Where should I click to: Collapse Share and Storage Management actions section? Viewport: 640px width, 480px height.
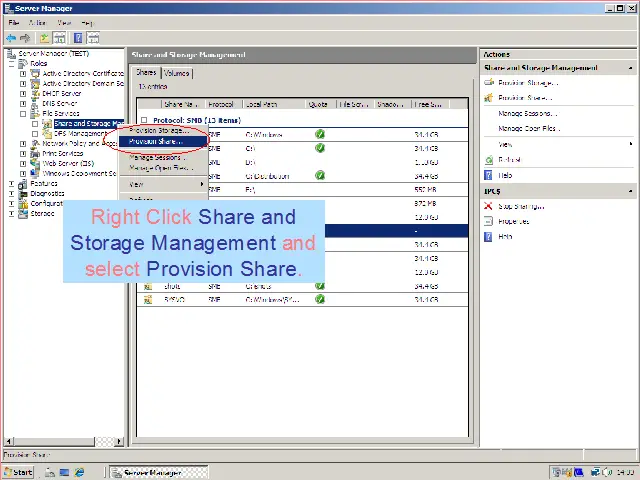point(631,68)
